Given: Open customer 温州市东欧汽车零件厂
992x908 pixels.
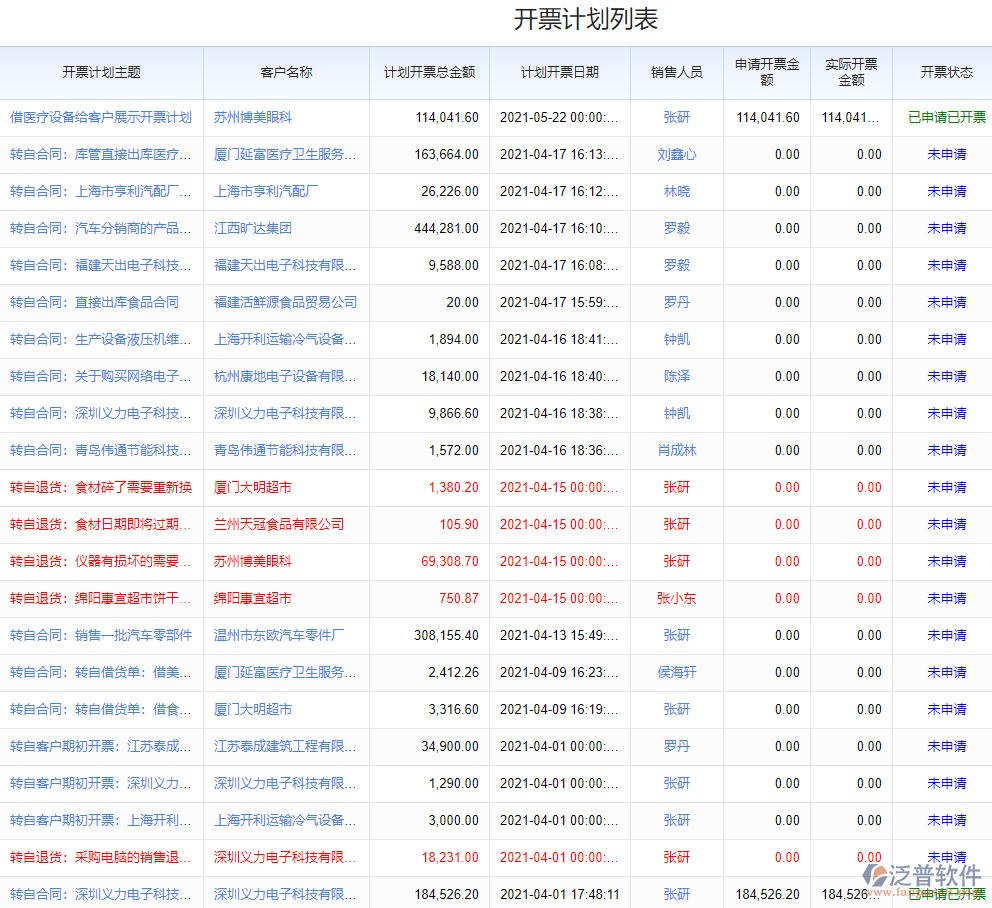Looking at the screenshot, I should [x=279, y=635].
